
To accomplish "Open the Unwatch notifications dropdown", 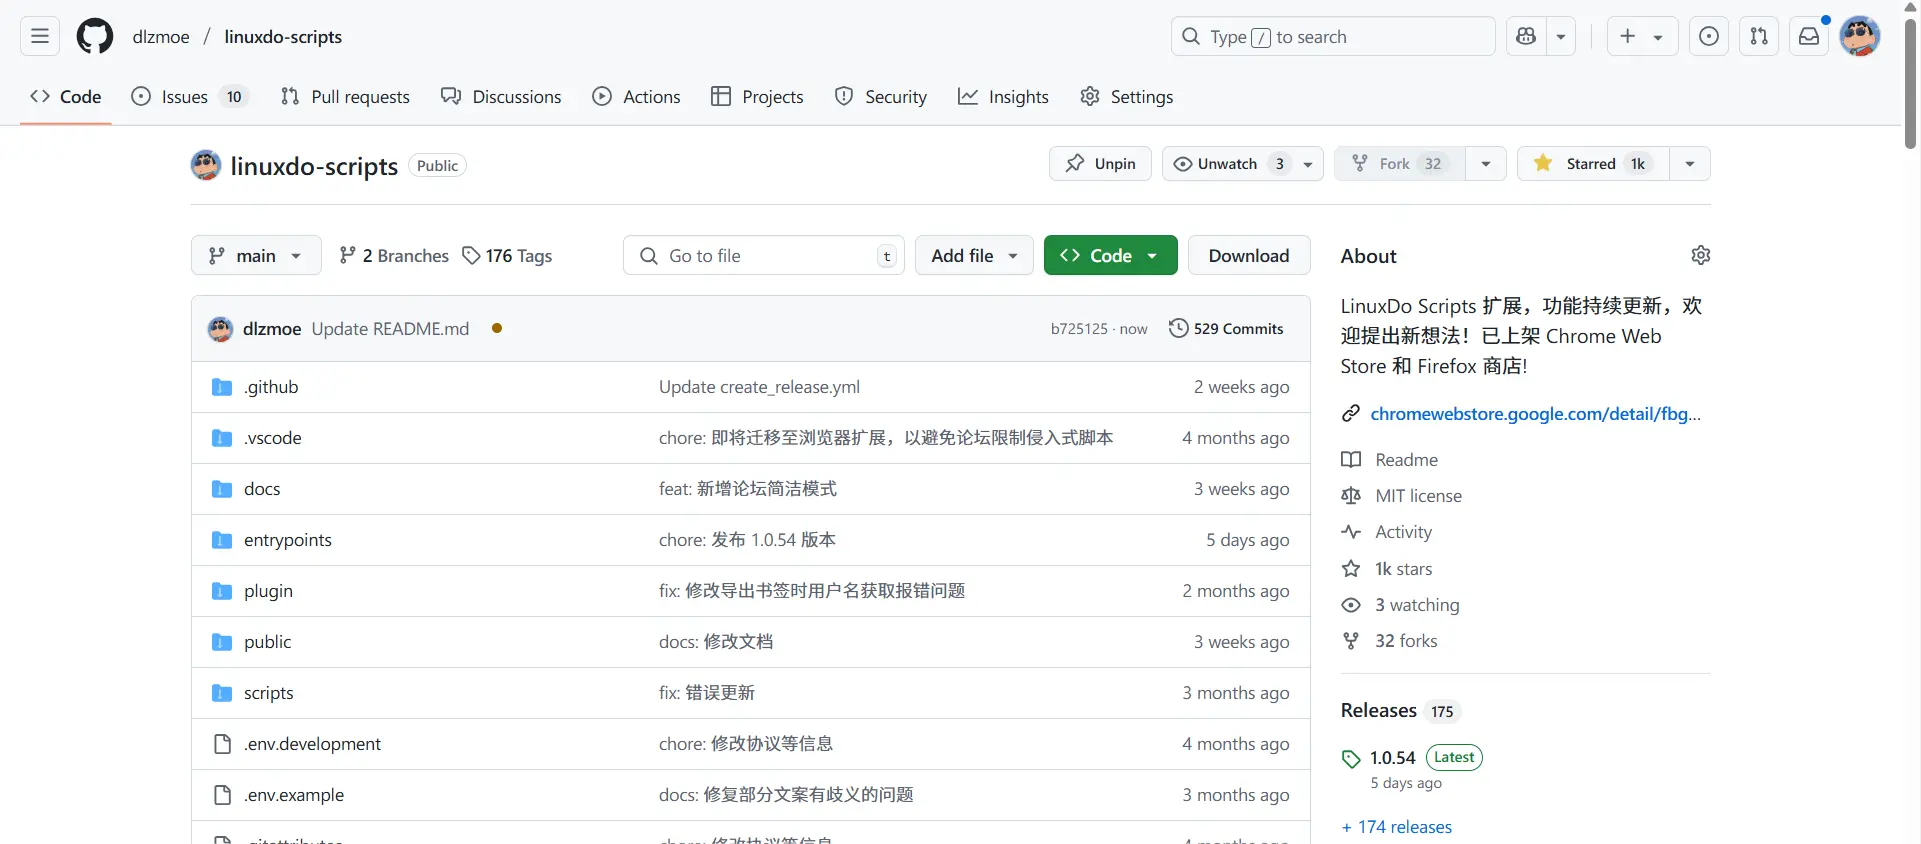I will point(1242,164).
